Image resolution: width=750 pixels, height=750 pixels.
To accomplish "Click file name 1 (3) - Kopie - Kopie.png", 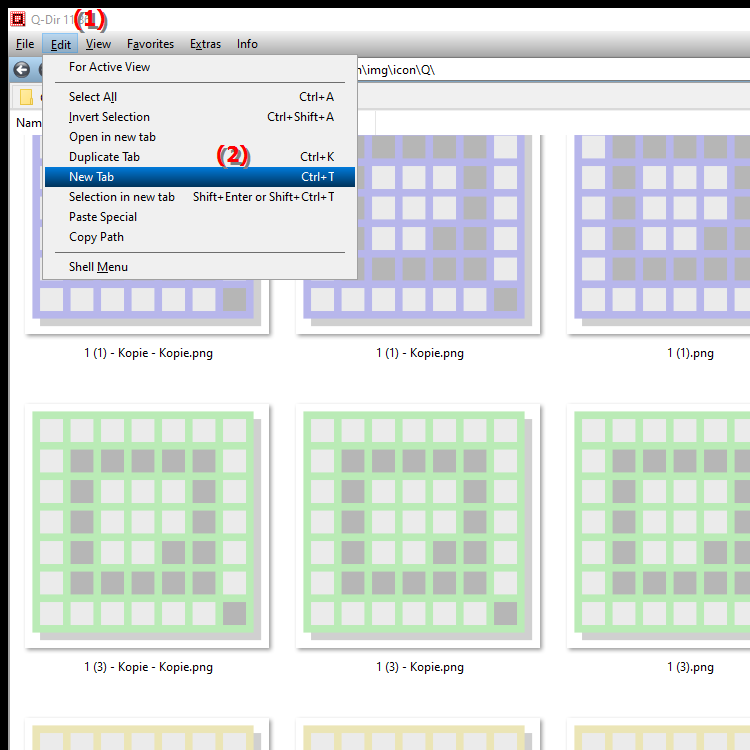I will [x=148, y=667].
